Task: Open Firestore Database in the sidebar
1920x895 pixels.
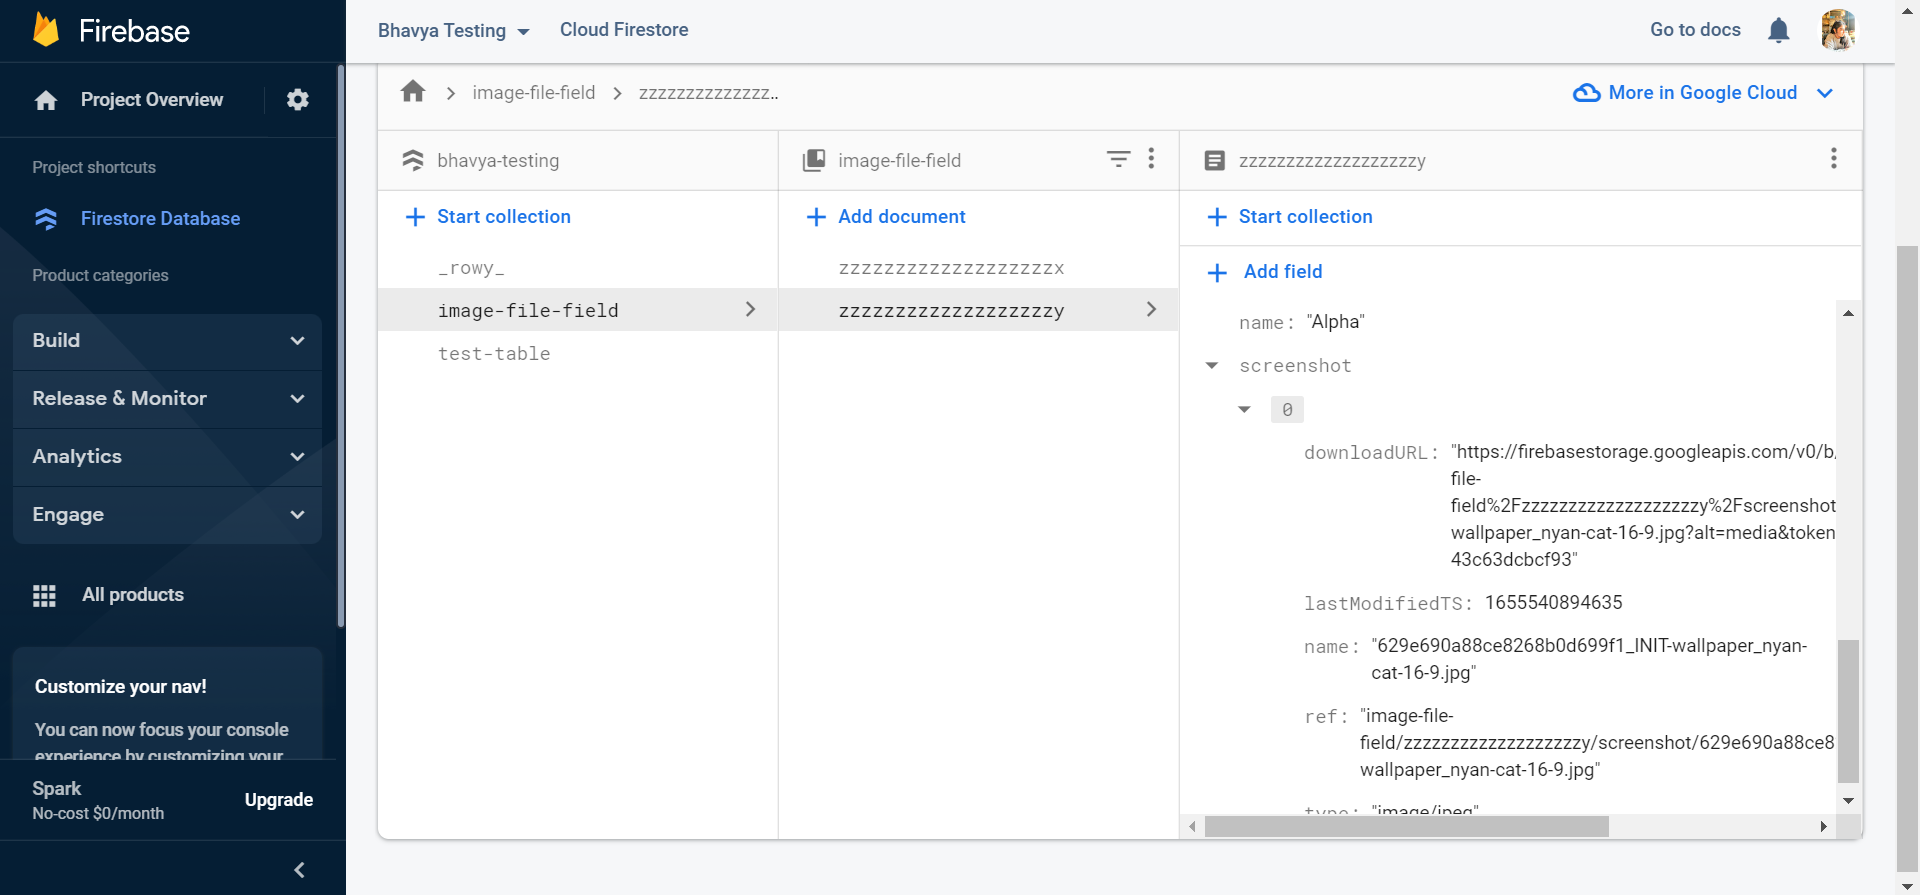Action: coord(160,219)
